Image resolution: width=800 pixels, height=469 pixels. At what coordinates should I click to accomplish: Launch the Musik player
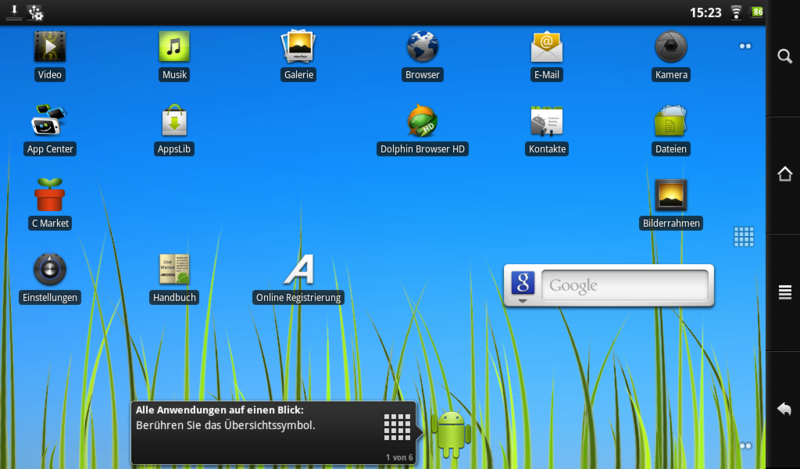pyautogui.click(x=174, y=47)
